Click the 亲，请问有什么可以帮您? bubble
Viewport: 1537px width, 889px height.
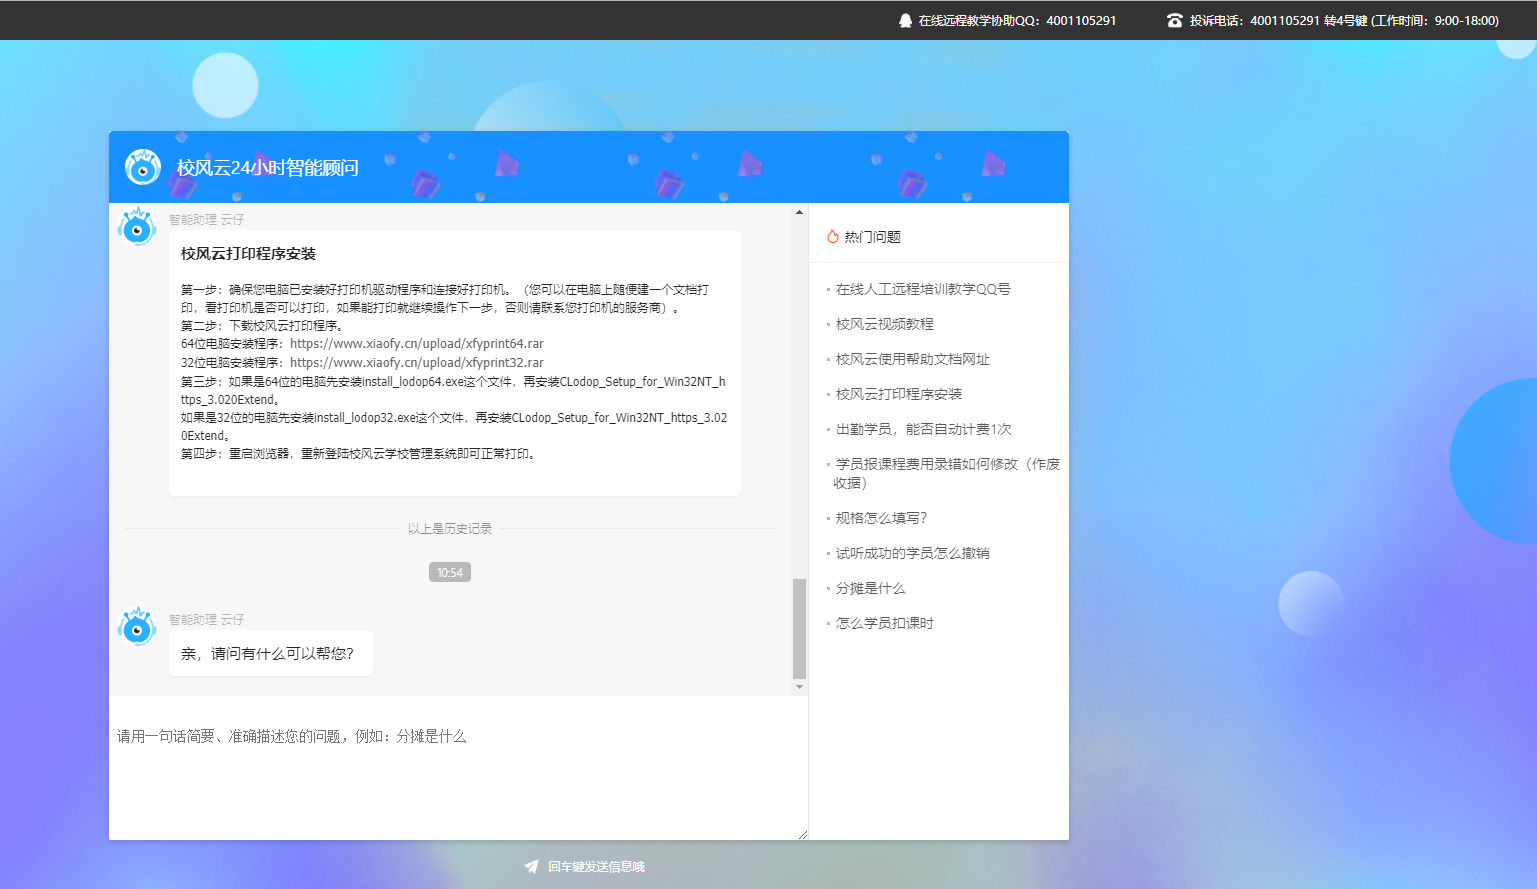pos(271,653)
